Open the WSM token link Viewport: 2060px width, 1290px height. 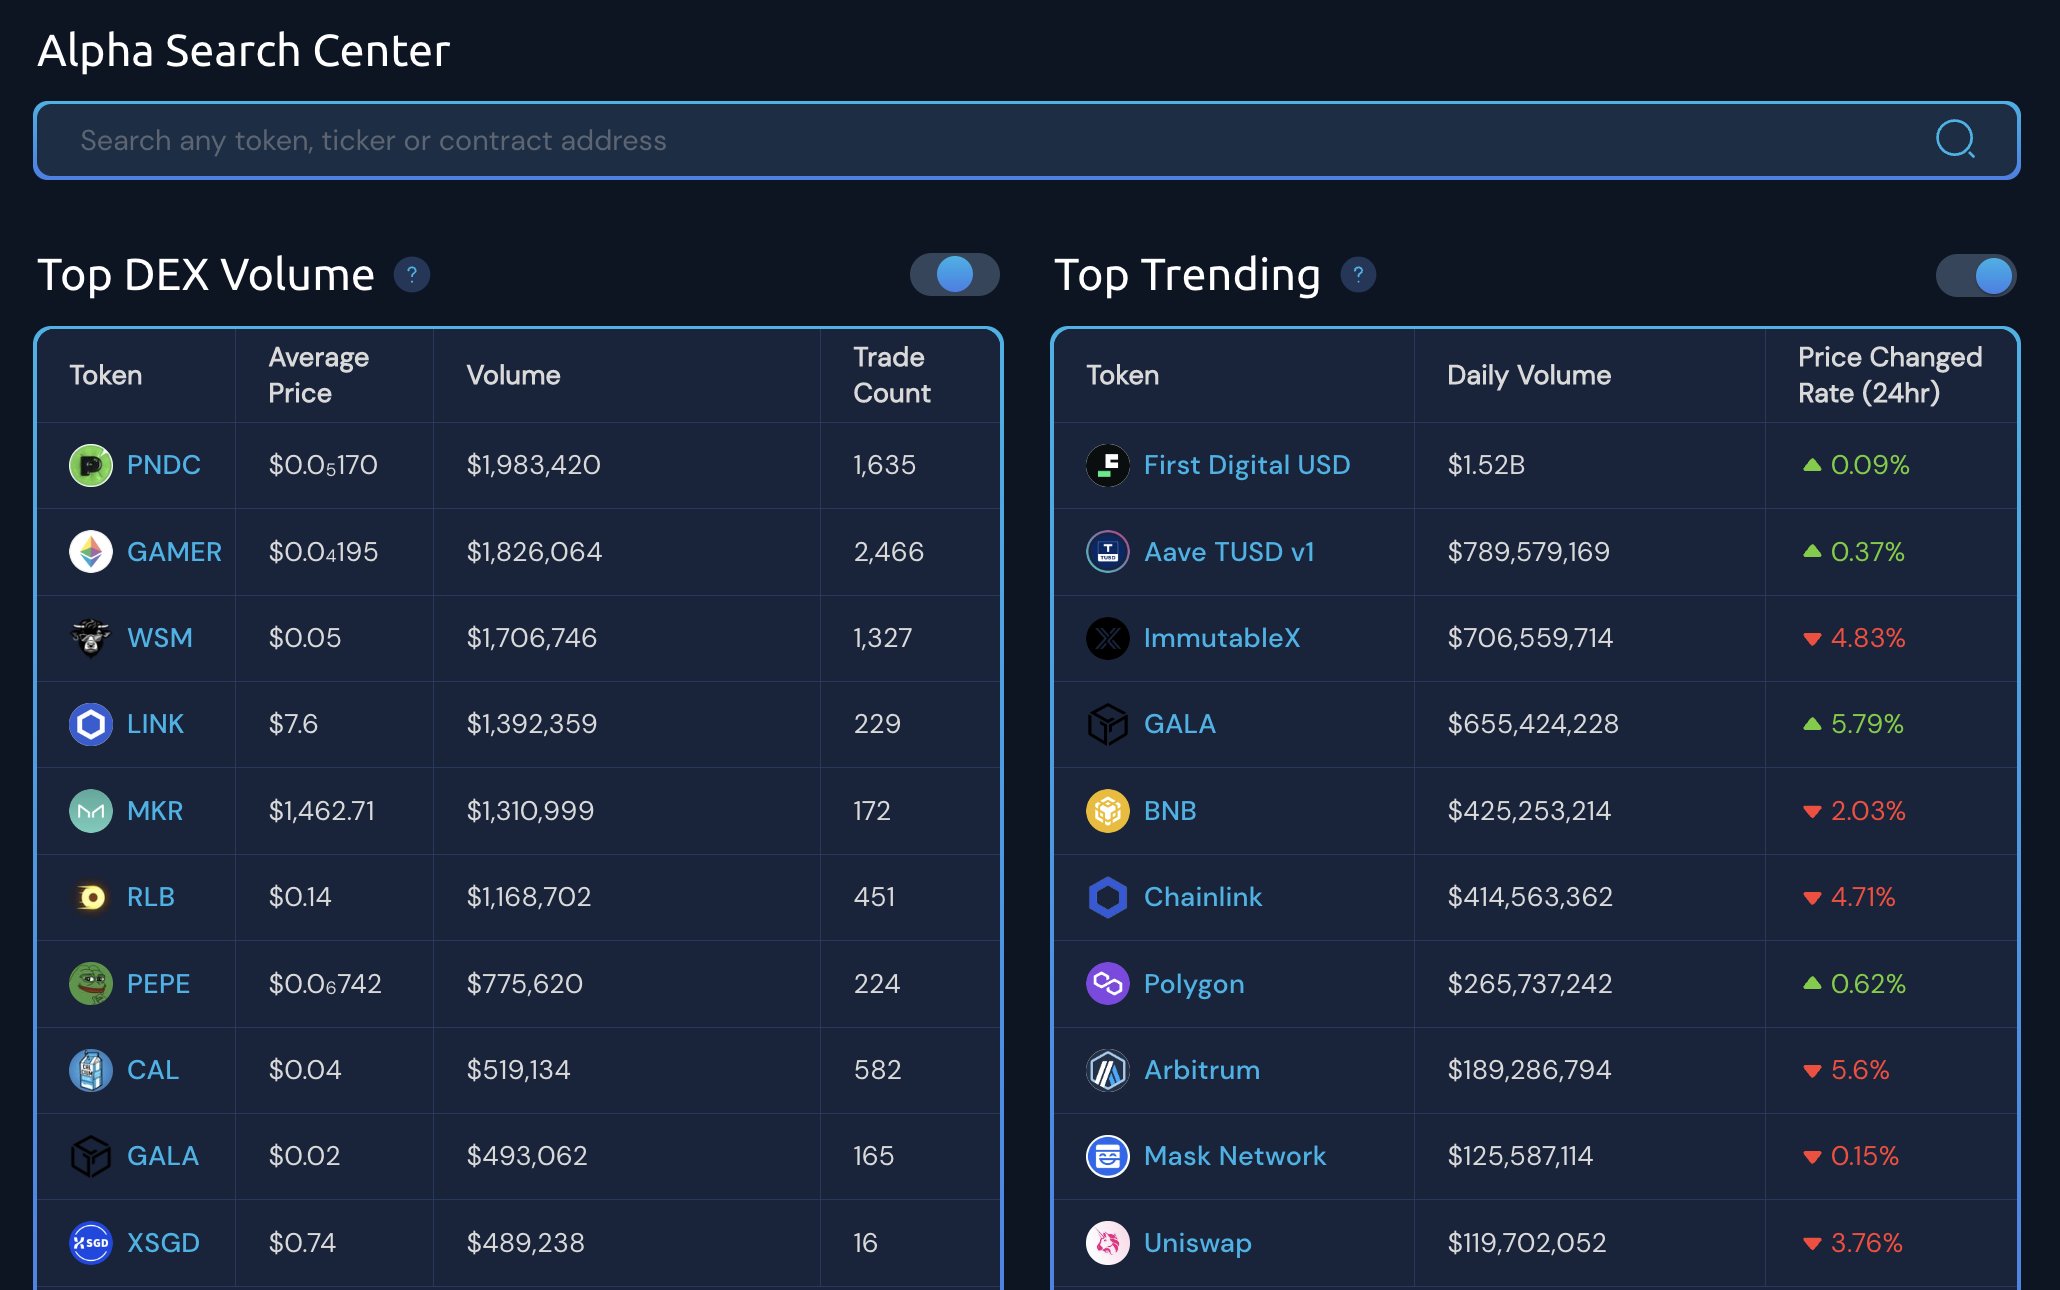click(x=160, y=638)
